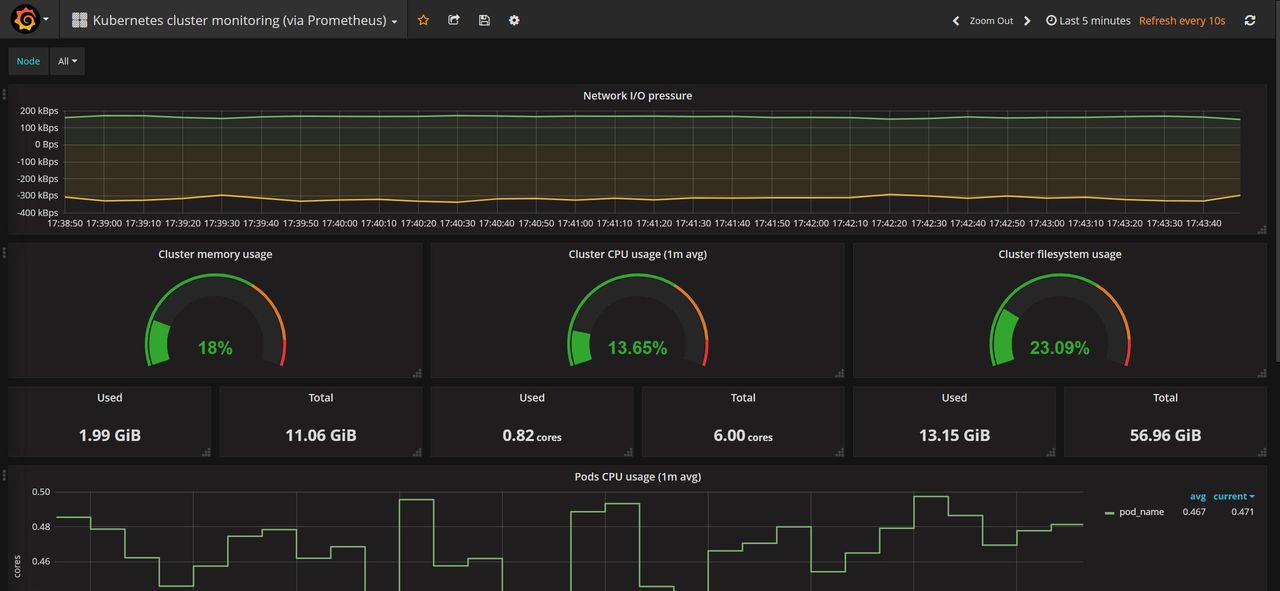Click the share dashboard icon

click(x=454, y=20)
